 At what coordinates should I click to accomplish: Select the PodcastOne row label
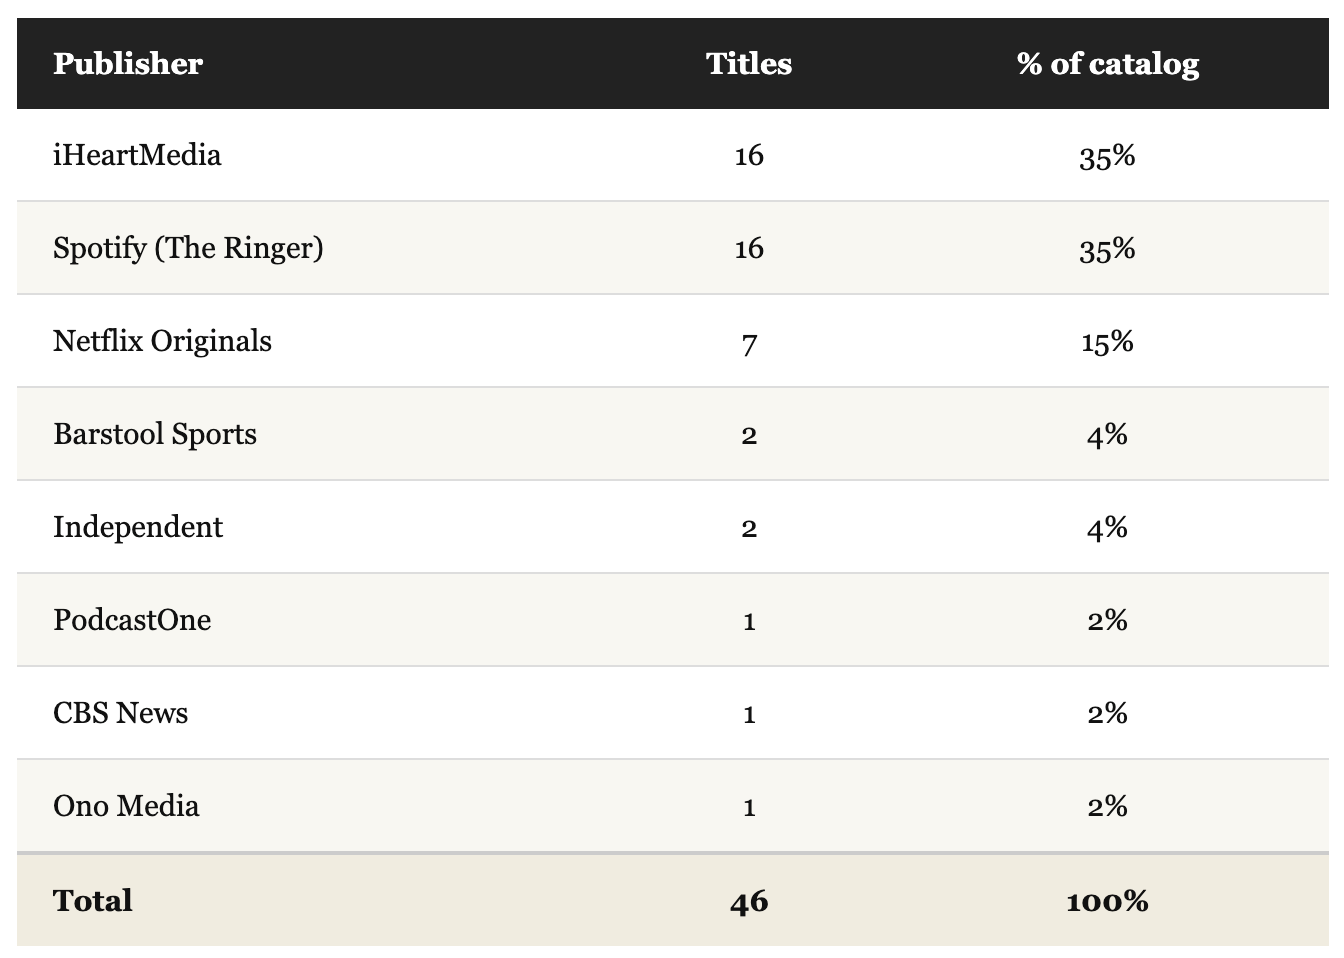tap(132, 620)
